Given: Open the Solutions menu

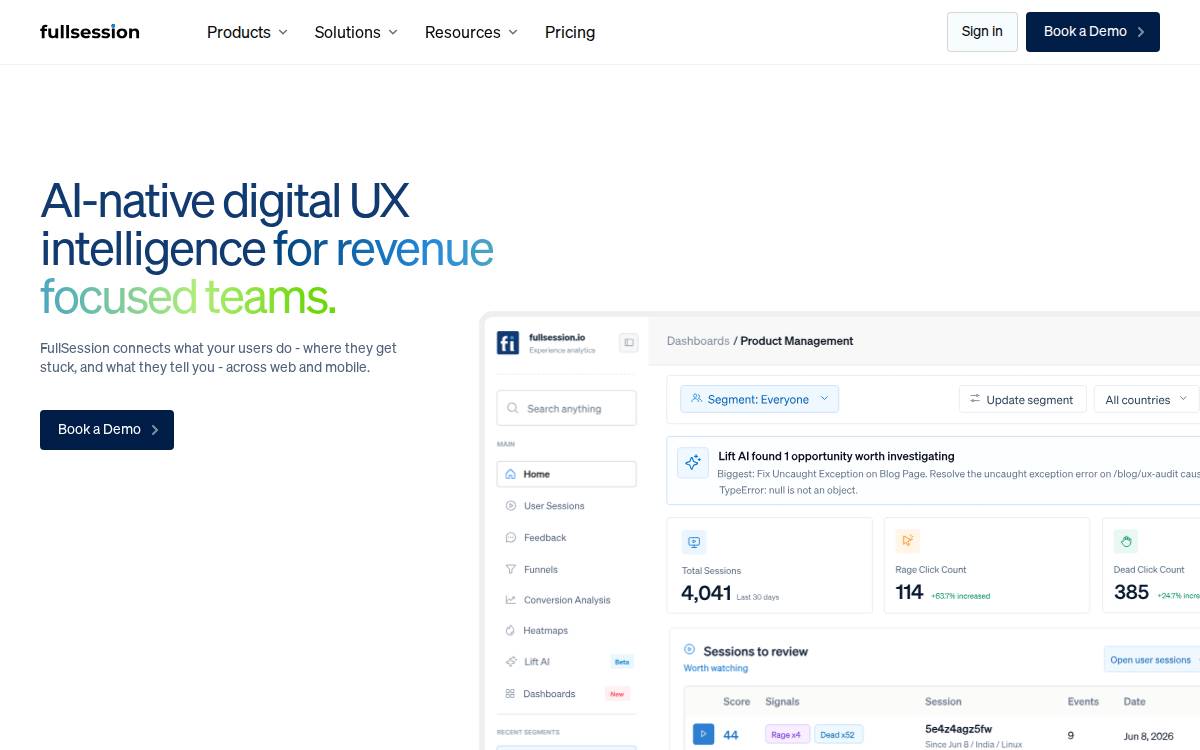Looking at the screenshot, I should [356, 32].
